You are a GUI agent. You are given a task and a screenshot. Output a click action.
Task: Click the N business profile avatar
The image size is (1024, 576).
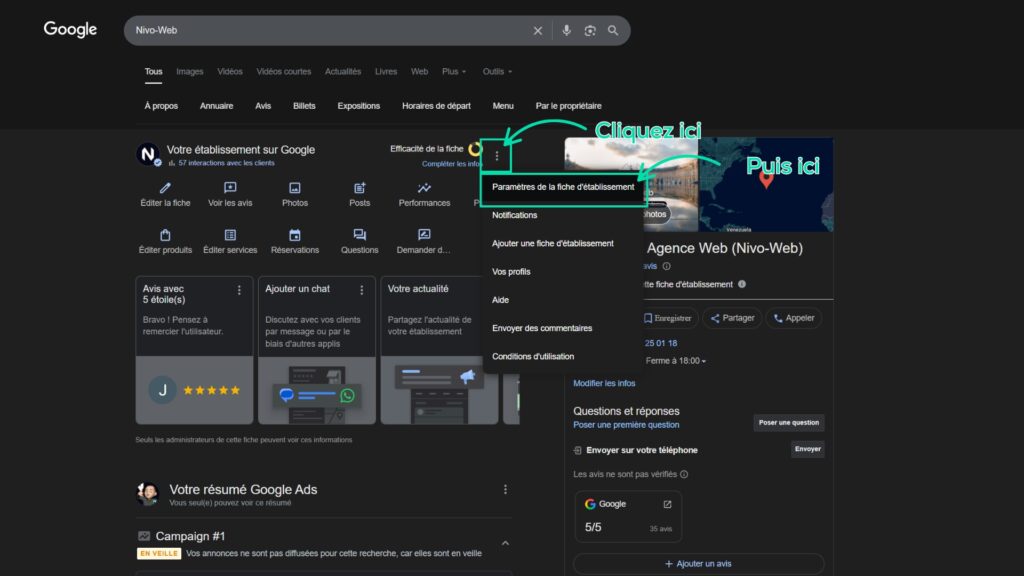pyautogui.click(x=148, y=154)
